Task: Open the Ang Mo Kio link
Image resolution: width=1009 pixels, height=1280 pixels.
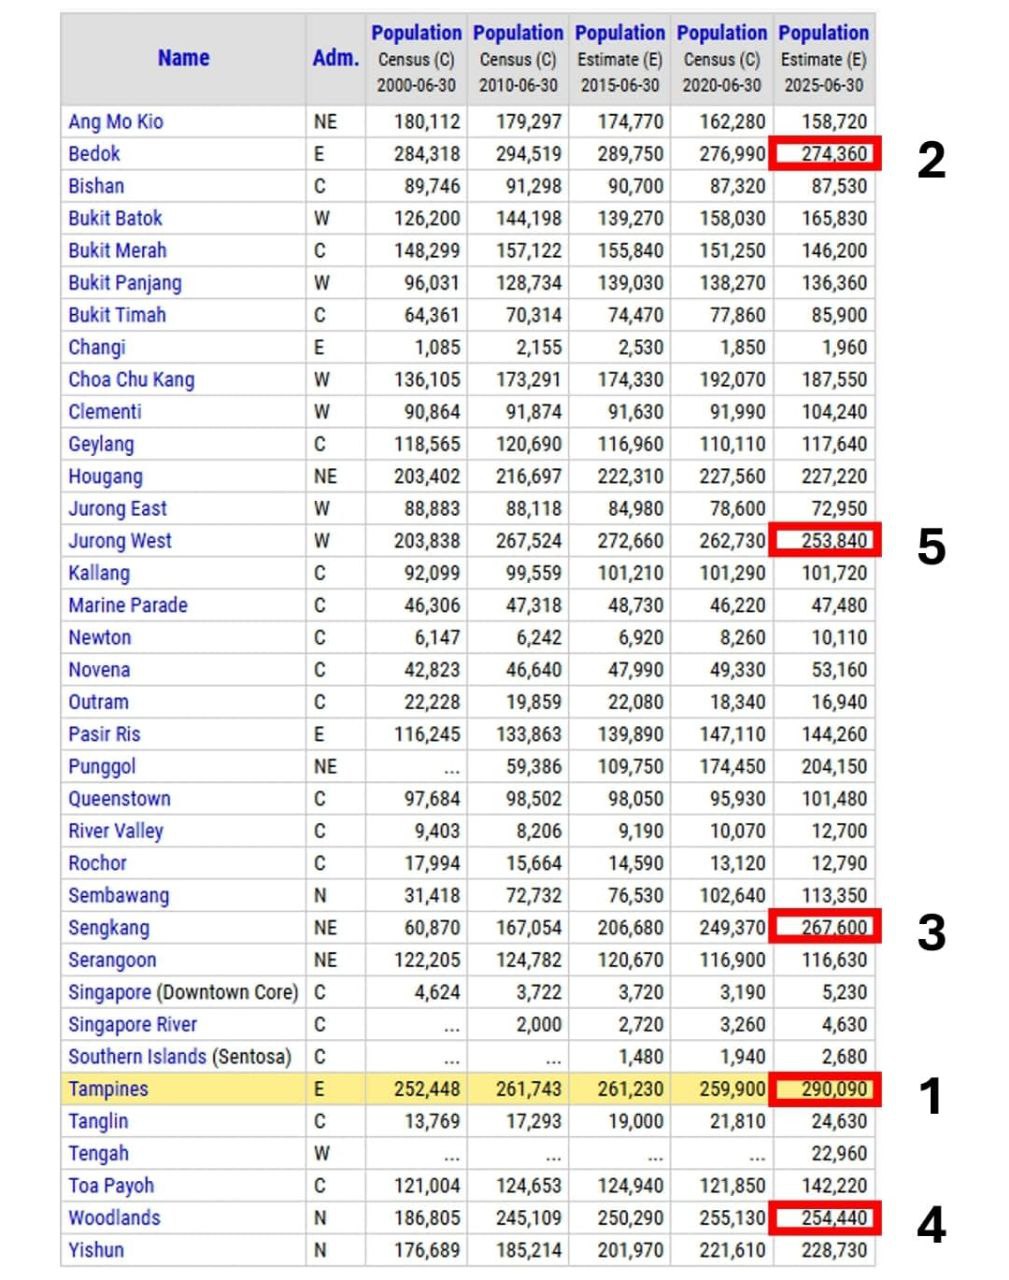Action: [115, 122]
